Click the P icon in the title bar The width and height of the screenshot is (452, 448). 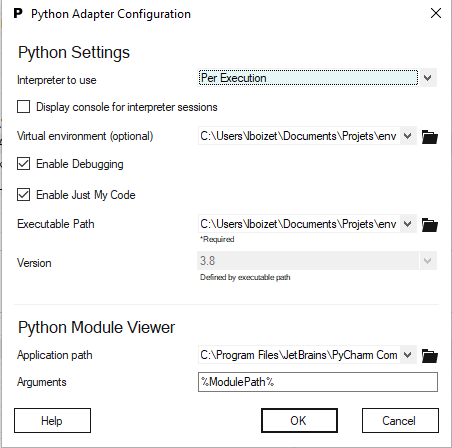point(18,14)
